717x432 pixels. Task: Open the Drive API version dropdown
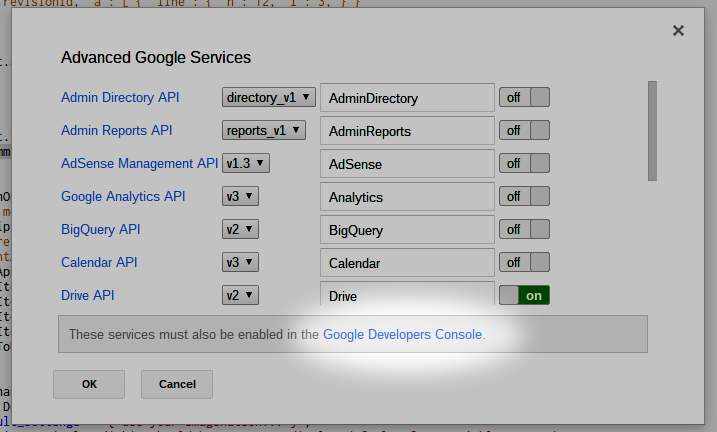(241, 295)
